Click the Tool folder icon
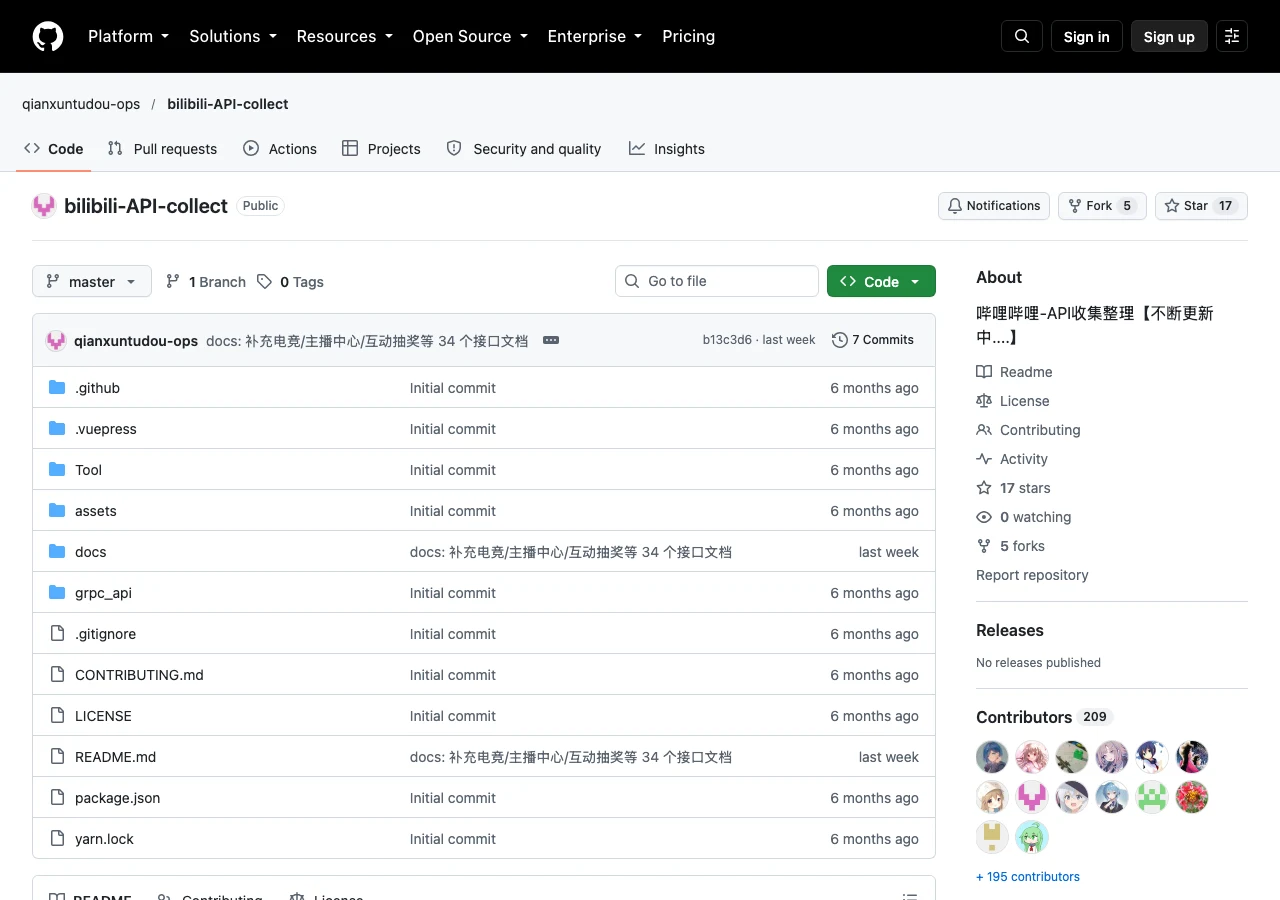Screen dimensions: 1280x900 pyautogui.click(x=57, y=470)
